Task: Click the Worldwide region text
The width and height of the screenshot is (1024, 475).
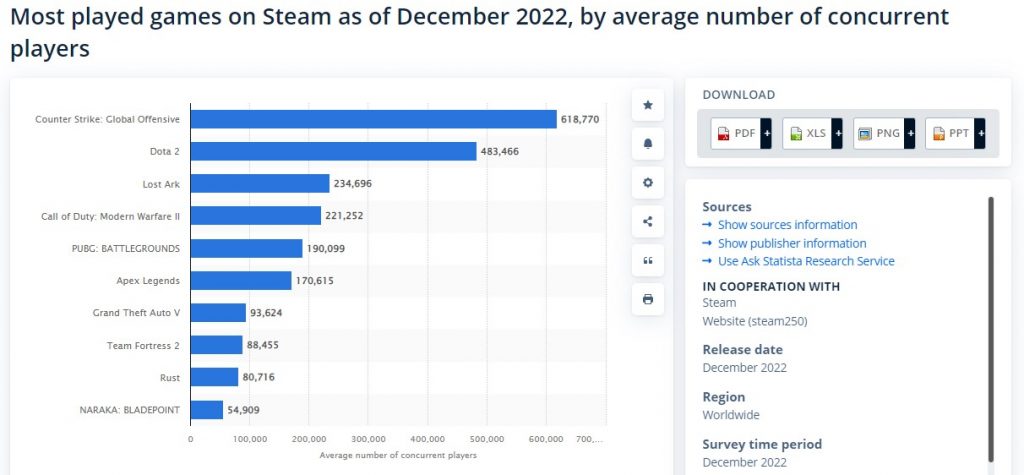Action: 731,415
